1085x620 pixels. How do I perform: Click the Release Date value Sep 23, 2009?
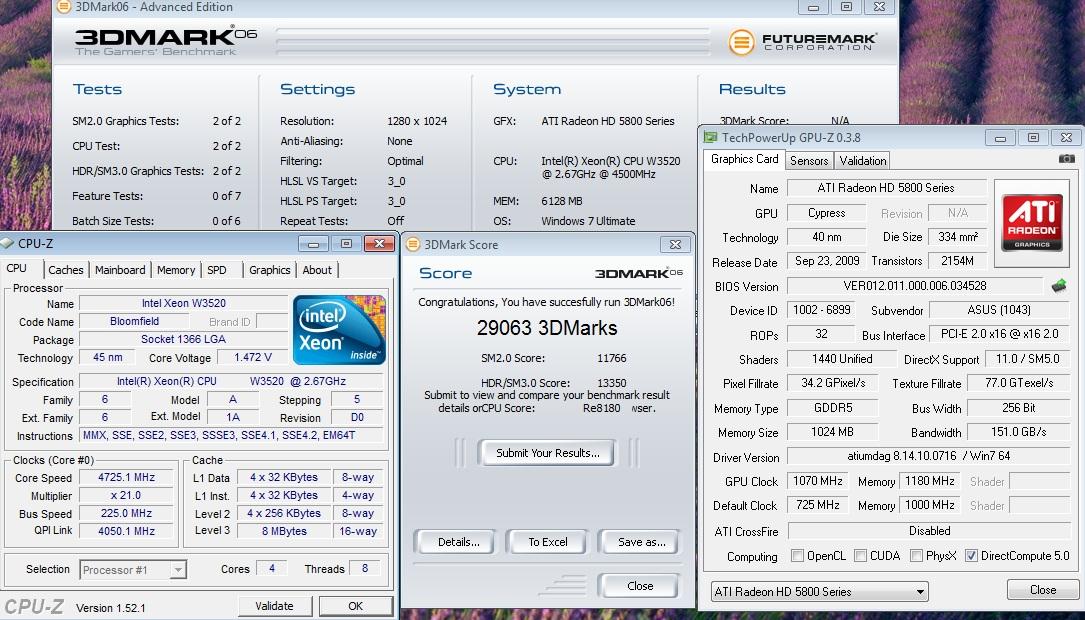(826, 261)
